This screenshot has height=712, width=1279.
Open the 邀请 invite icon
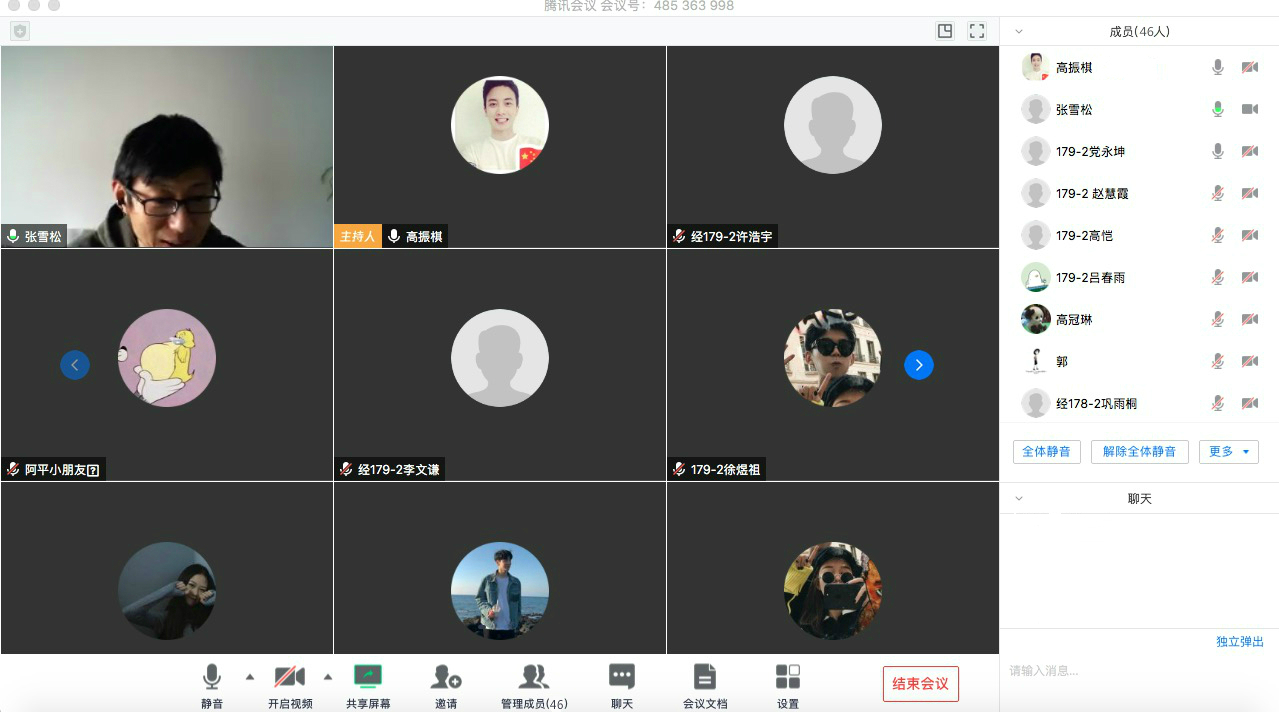click(446, 678)
